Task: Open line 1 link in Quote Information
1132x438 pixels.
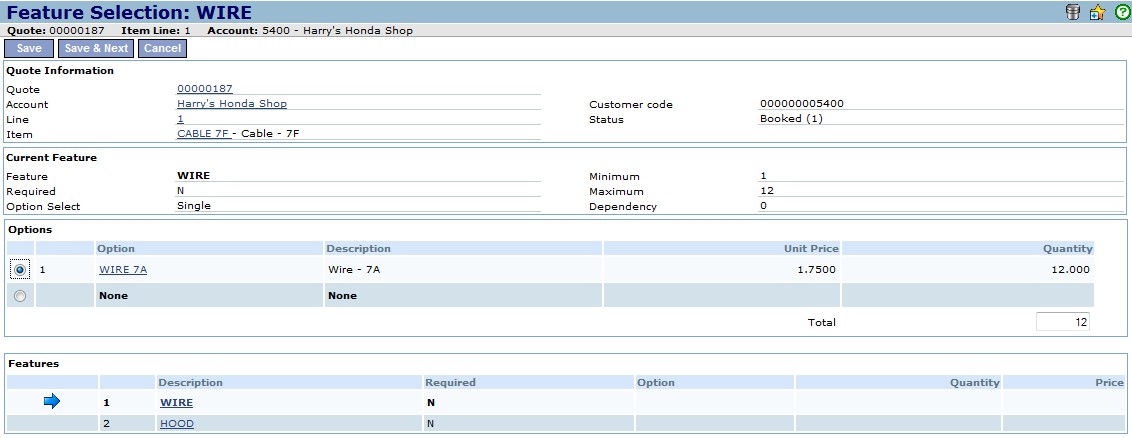Action: [180, 119]
